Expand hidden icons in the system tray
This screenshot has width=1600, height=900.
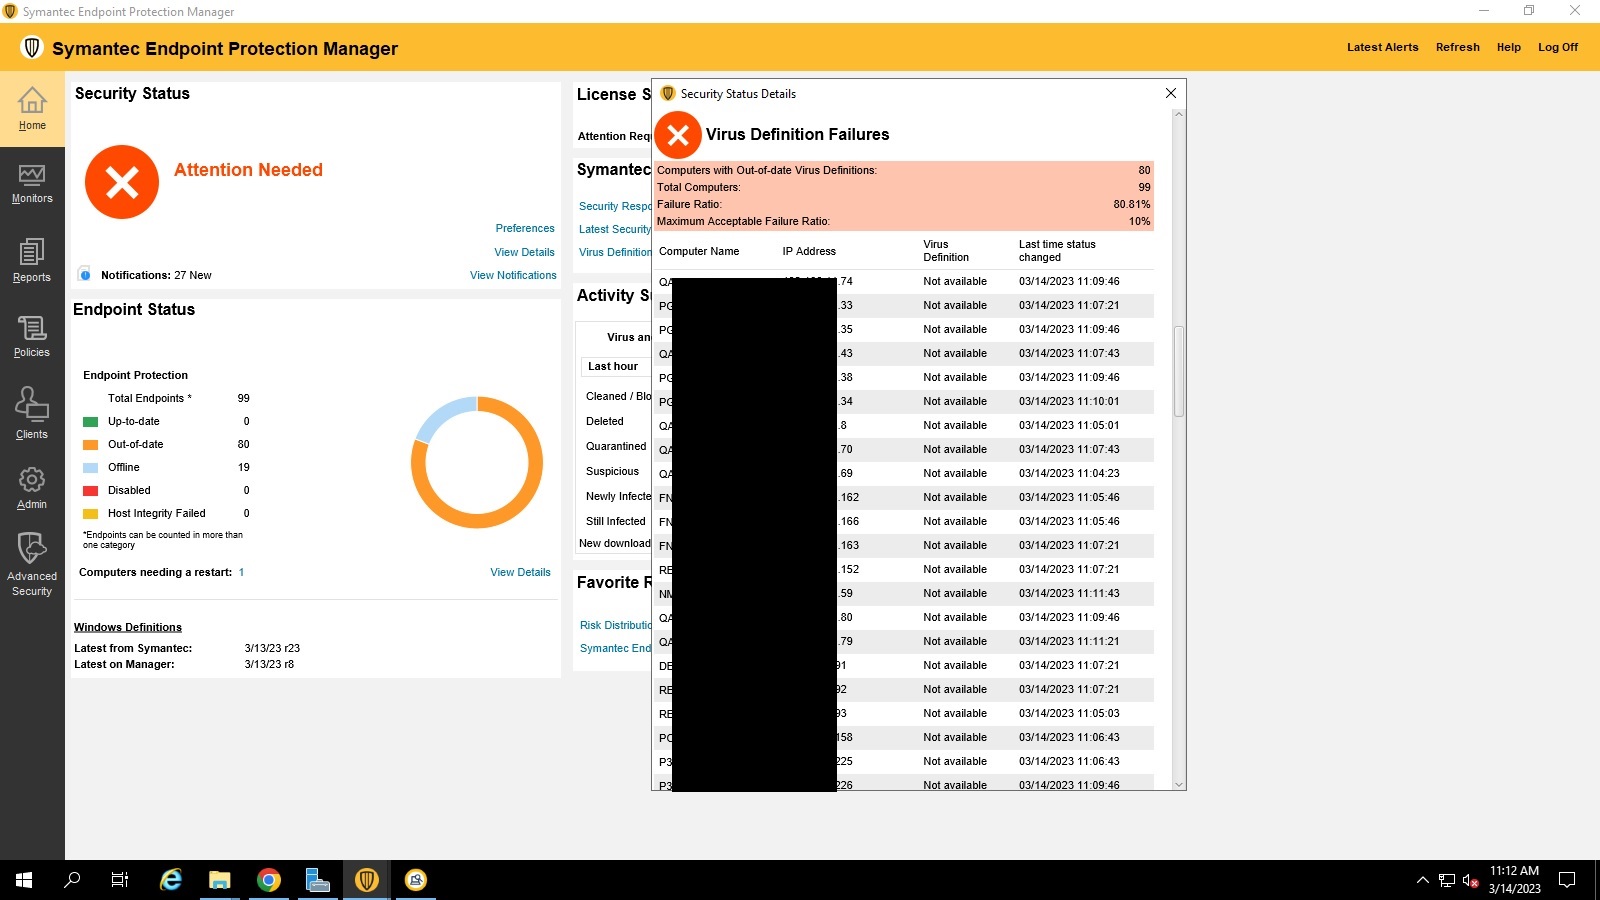1422,880
